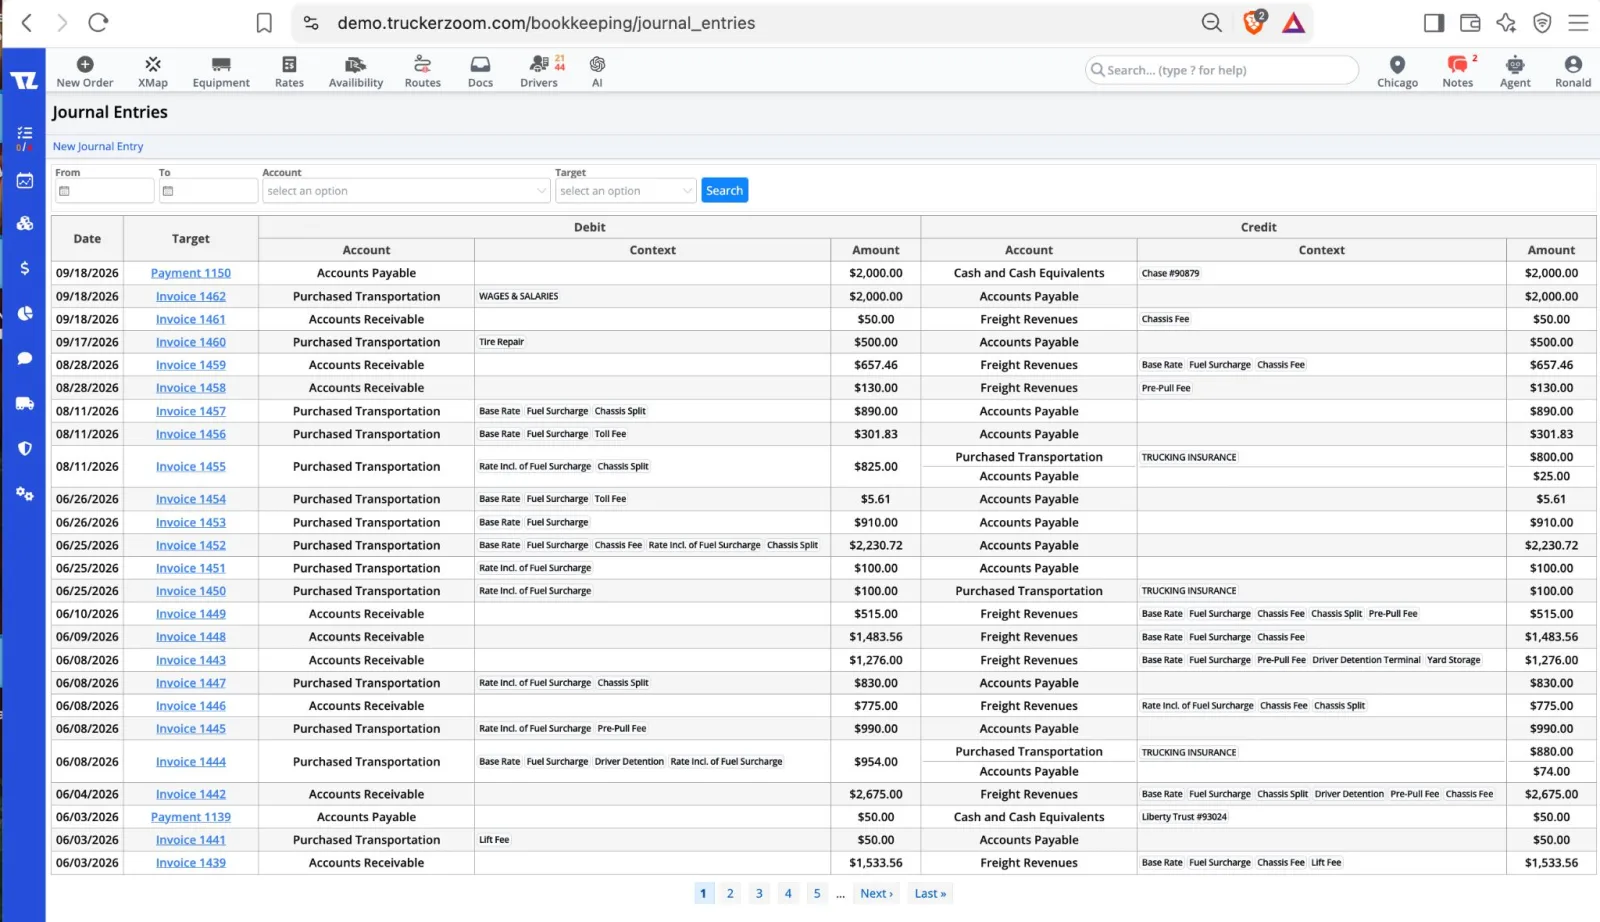1600x922 pixels.
Task: Expand the Target select dropdown
Action: 626,191
